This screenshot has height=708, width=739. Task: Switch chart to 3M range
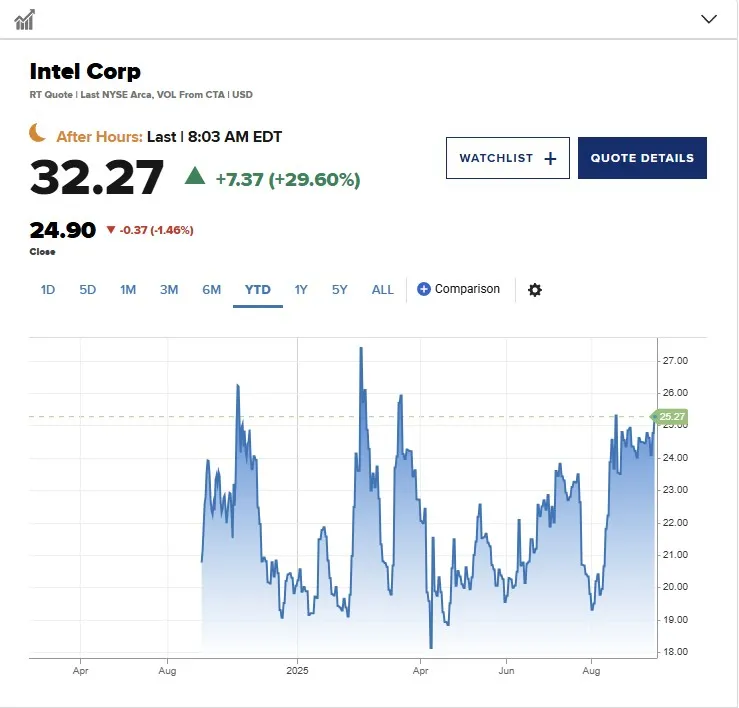[x=169, y=289]
